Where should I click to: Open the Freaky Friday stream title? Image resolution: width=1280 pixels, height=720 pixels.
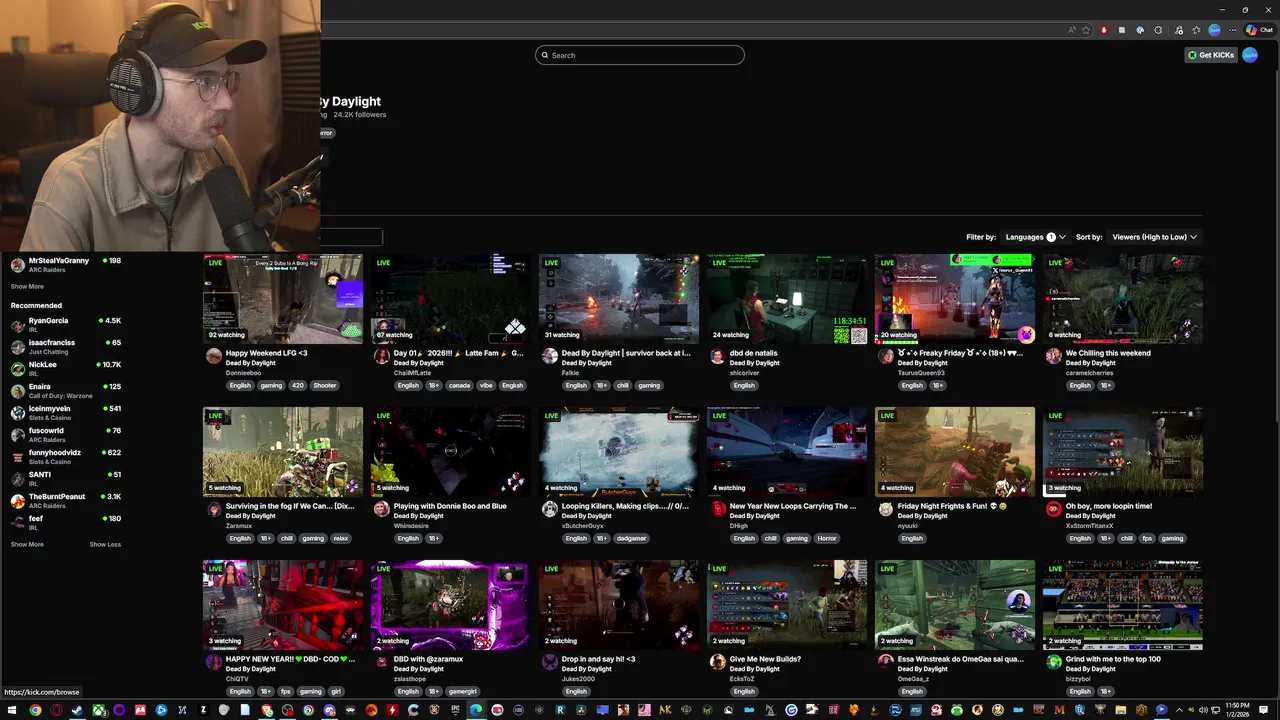coord(961,353)
